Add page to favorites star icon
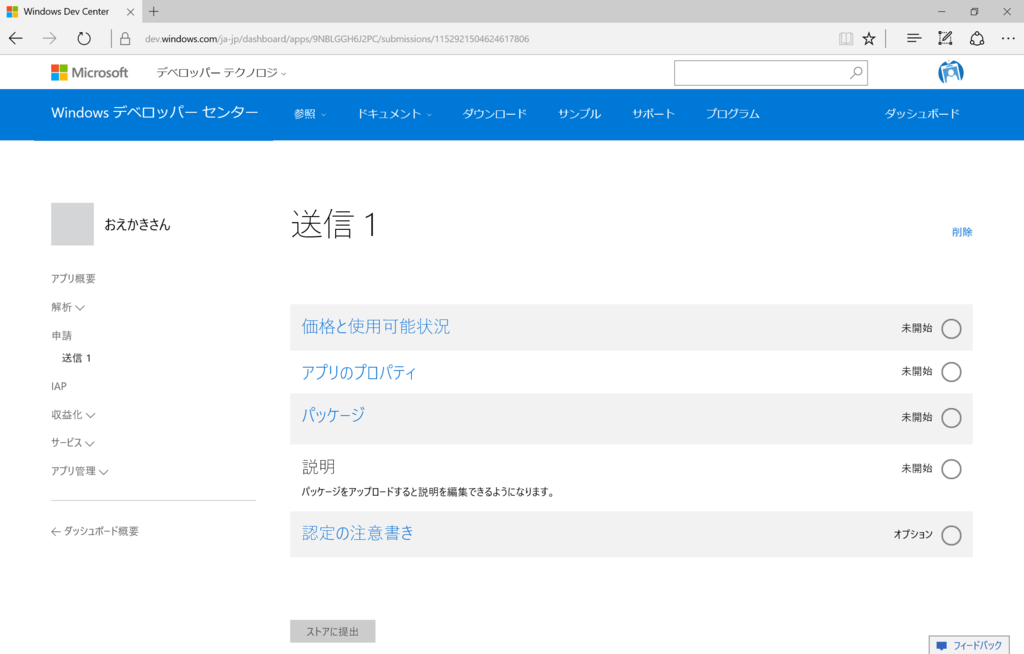 coord(869,39)
